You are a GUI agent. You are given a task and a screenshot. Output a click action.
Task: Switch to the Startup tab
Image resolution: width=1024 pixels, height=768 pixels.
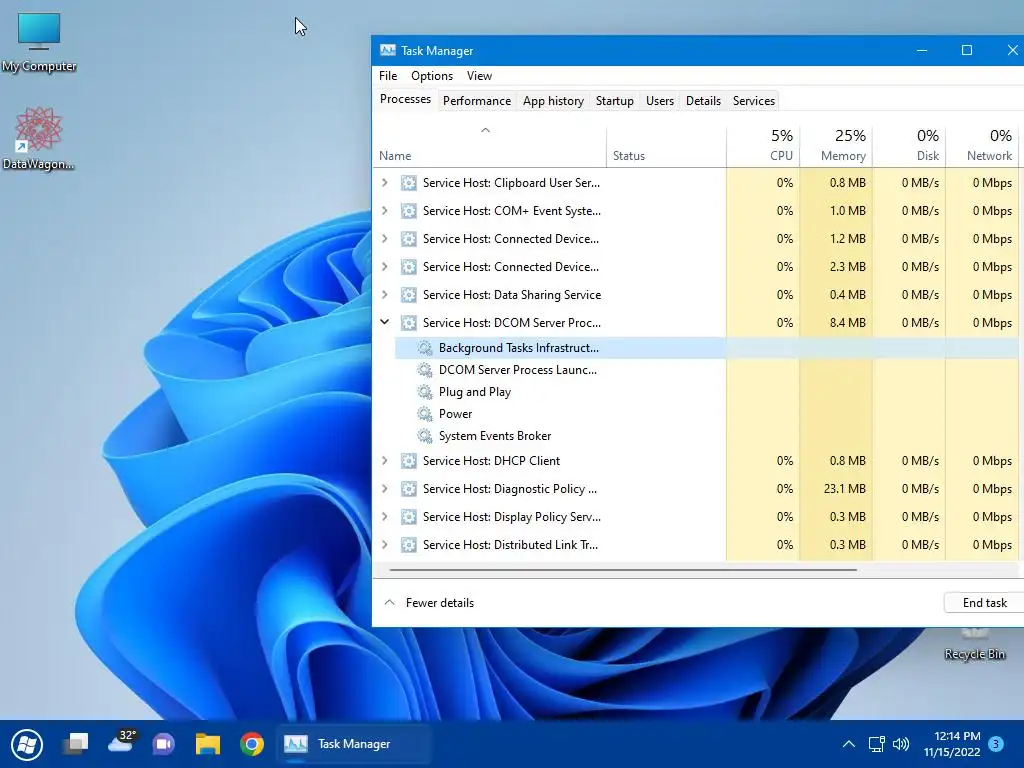tap(615, 101)
